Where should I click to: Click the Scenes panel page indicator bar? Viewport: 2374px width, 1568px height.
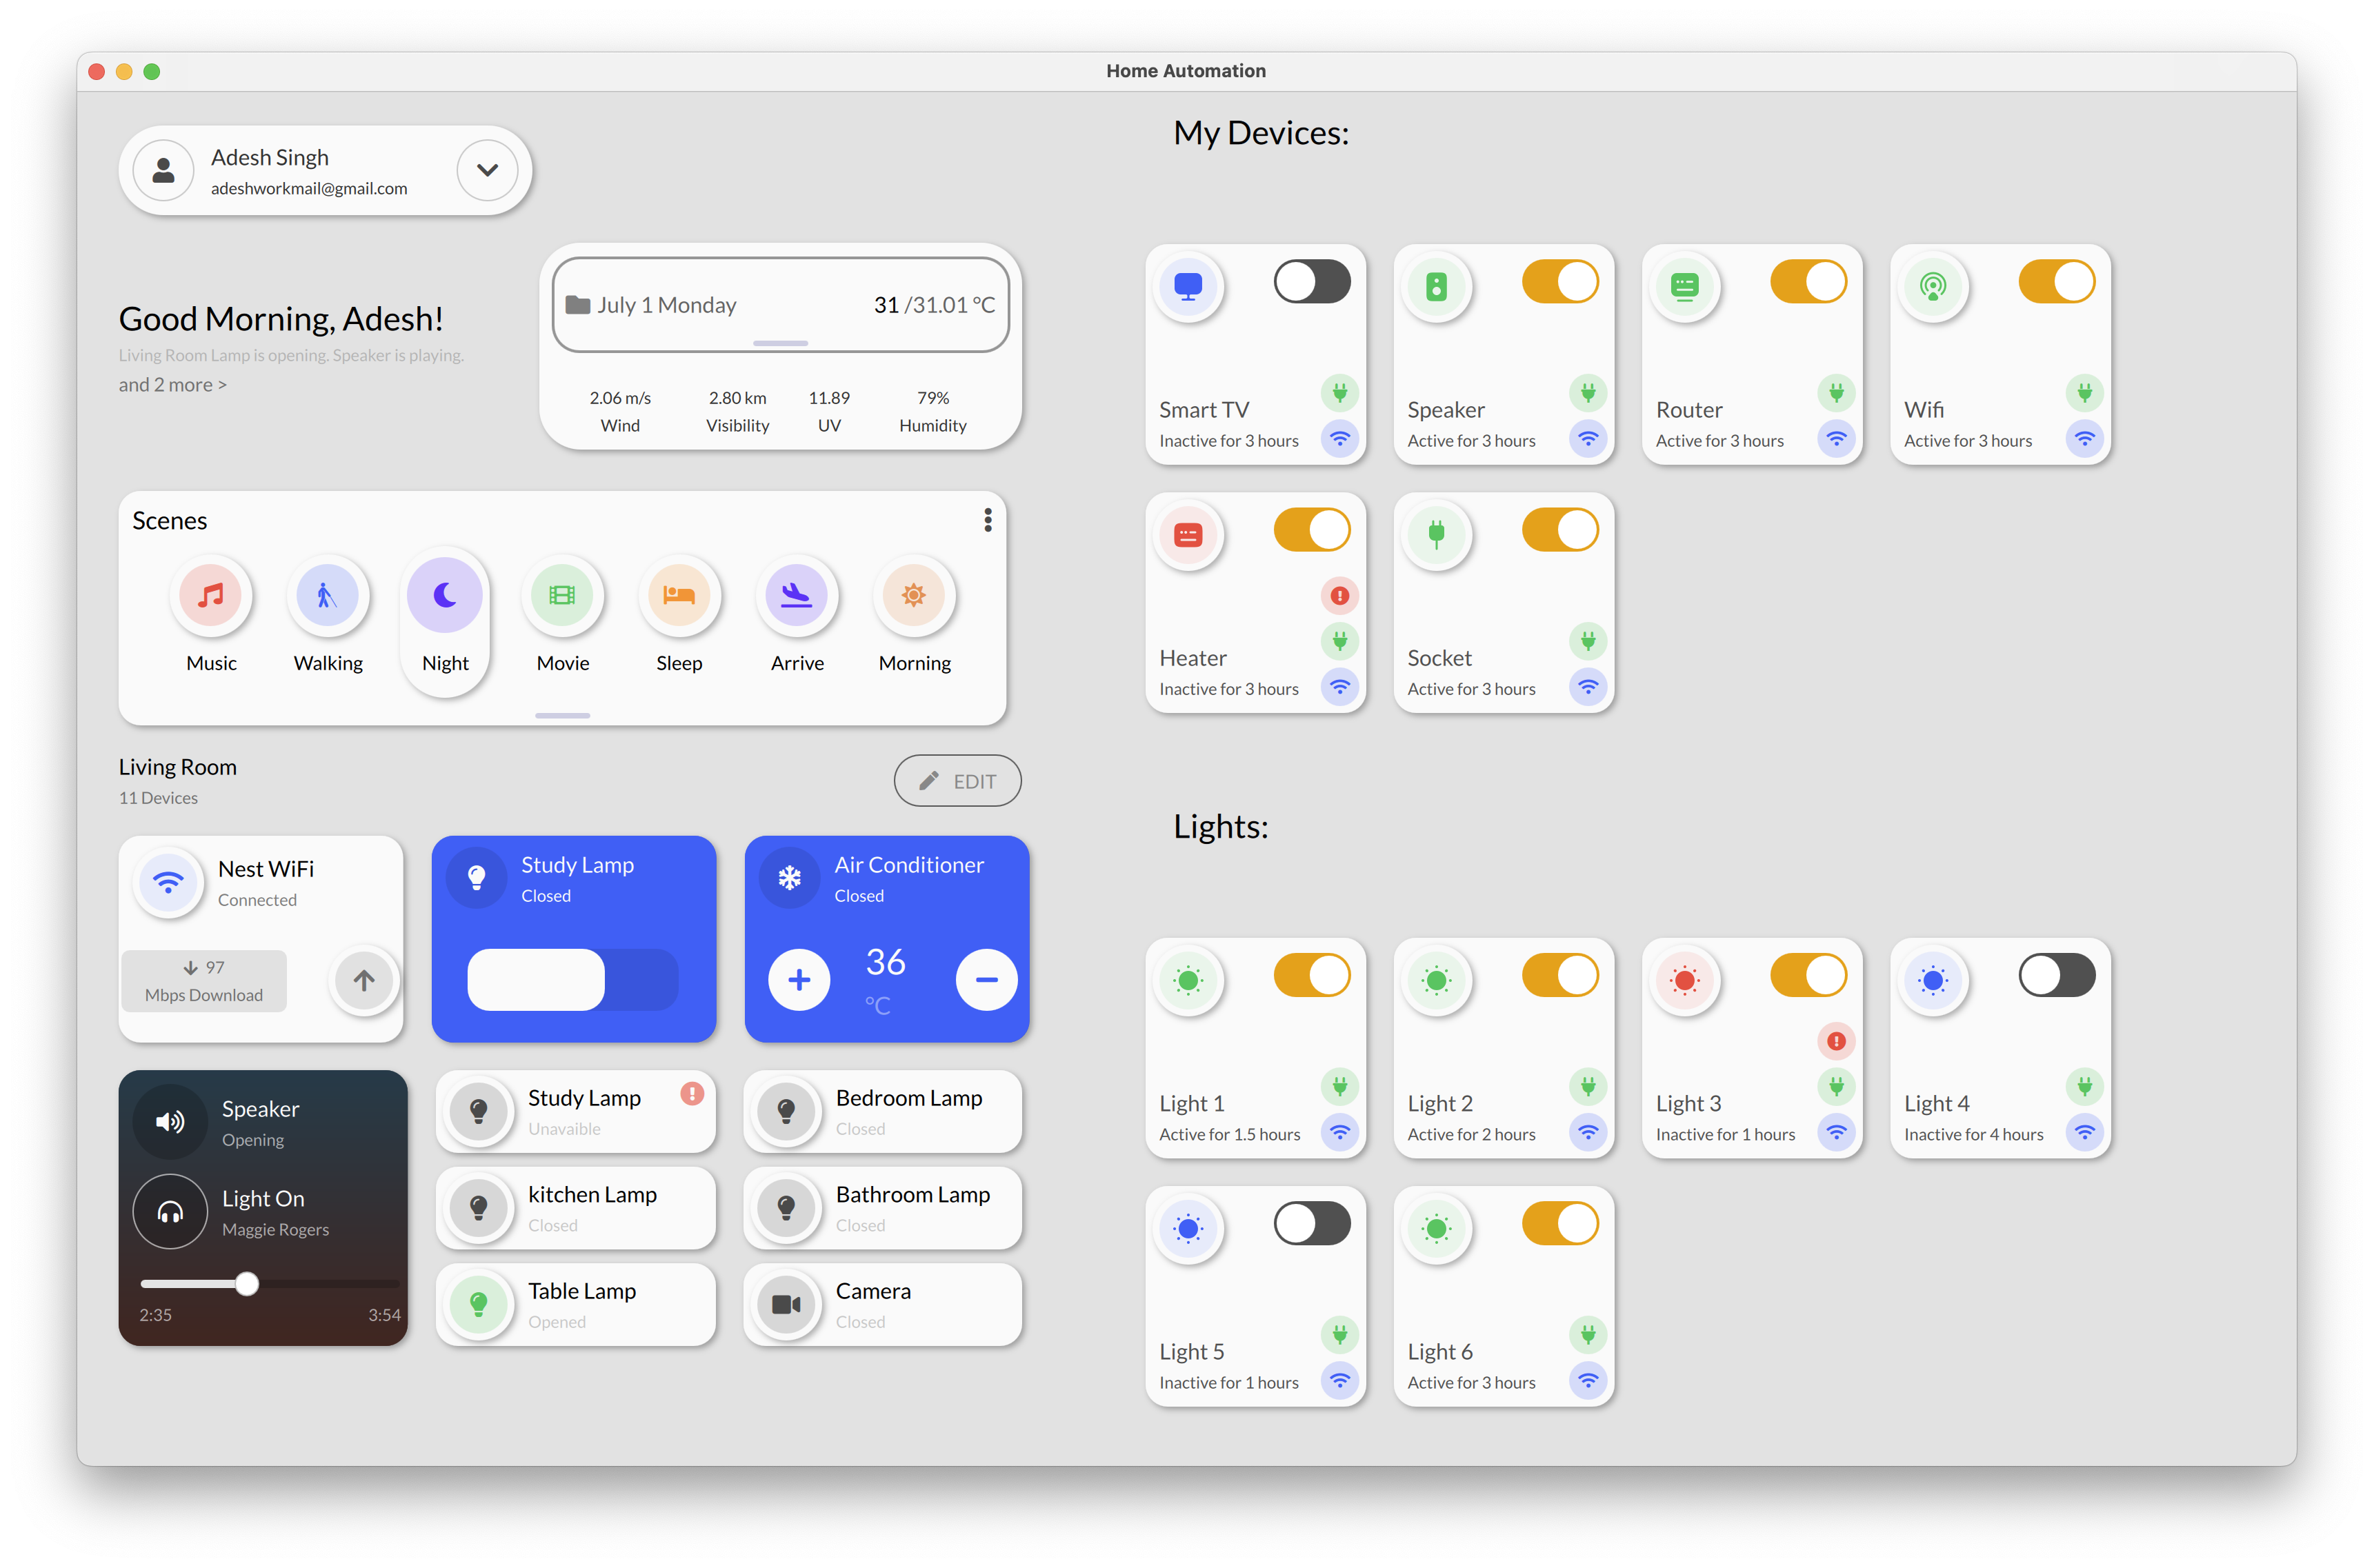[562, 716]
